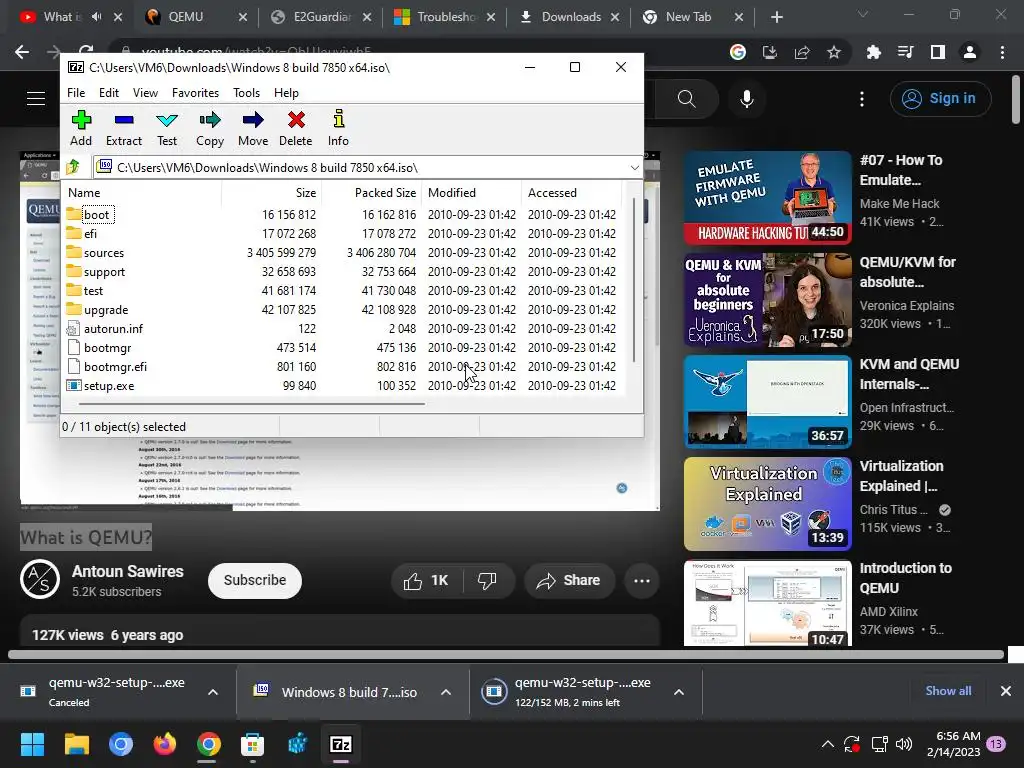Open the 7-Zip File menu
Image resolution: width=1024 pixels, height=768 pixels.
click(76, 93)
